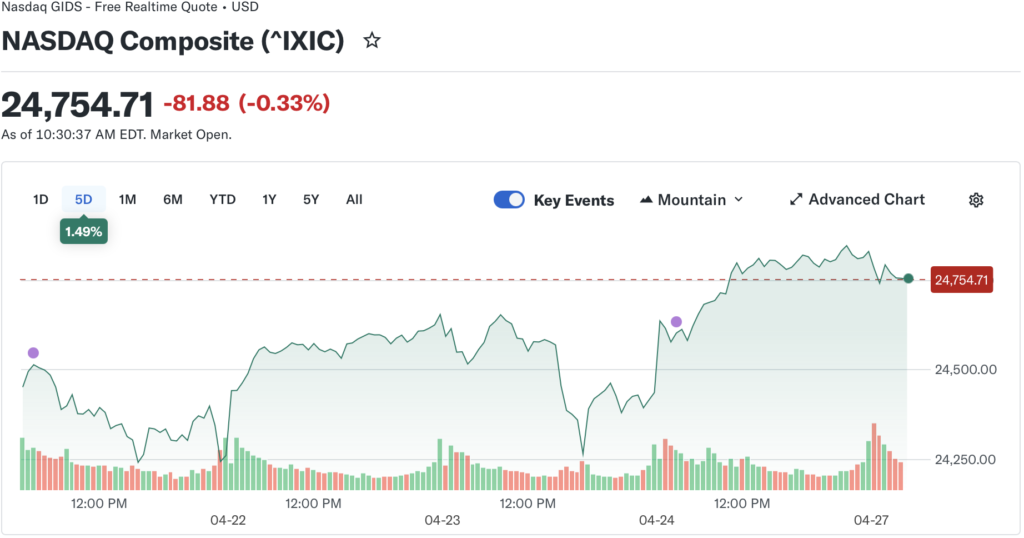Open the Advanced Chart link
The width and height of the screenshot is (1024, 538).
tap(866, 200)
